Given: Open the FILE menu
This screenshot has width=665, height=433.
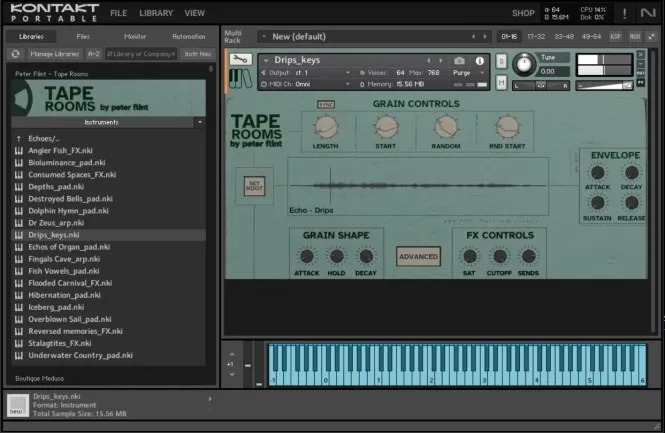Looking at the screenshot, I should coord(119,13).
